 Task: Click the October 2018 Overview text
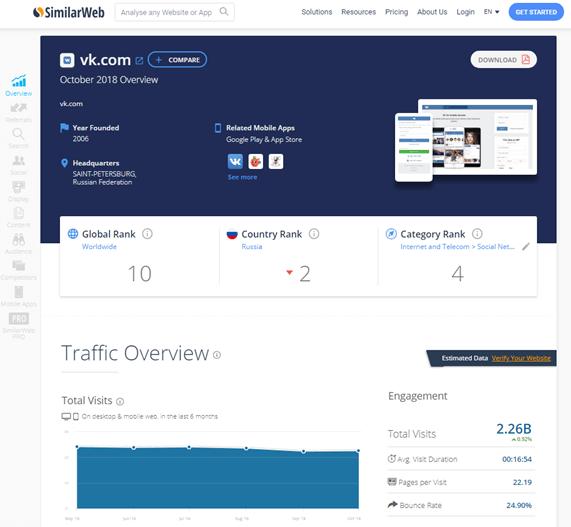click(109, 80)
